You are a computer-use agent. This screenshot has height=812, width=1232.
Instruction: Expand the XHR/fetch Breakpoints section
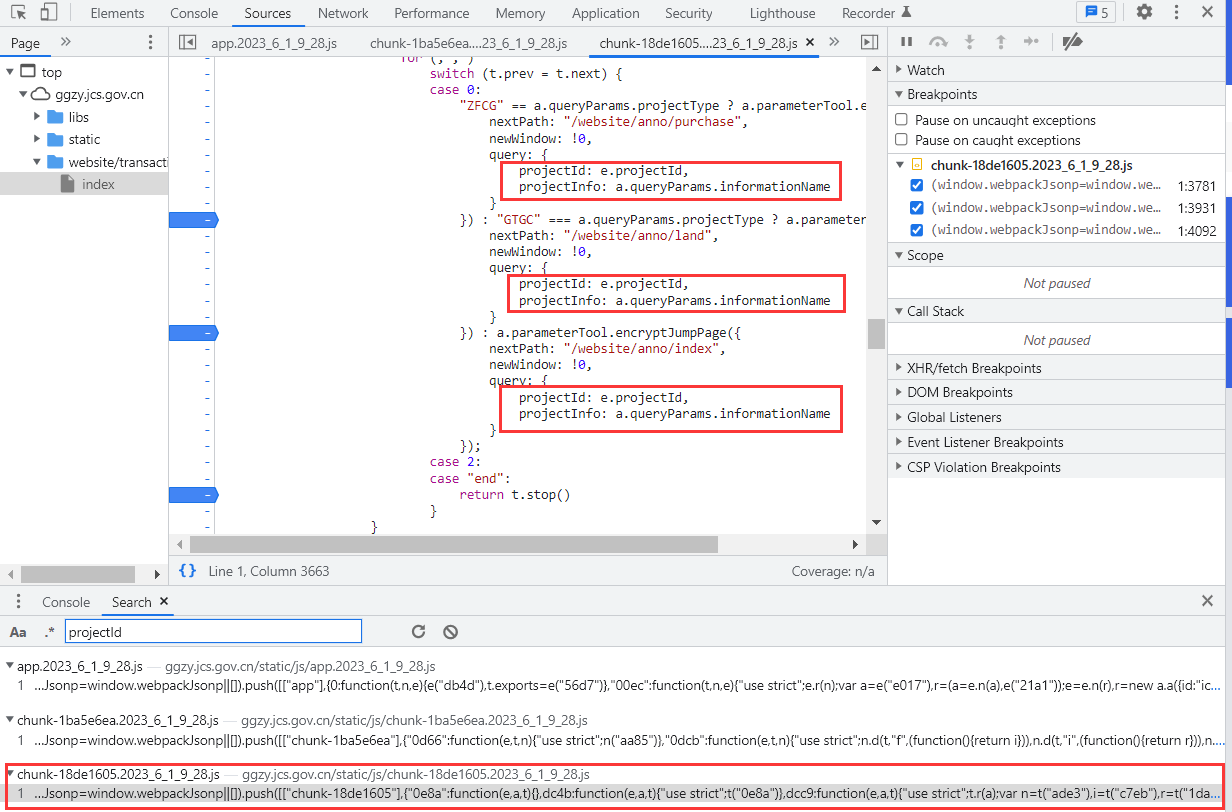point(973,368)
